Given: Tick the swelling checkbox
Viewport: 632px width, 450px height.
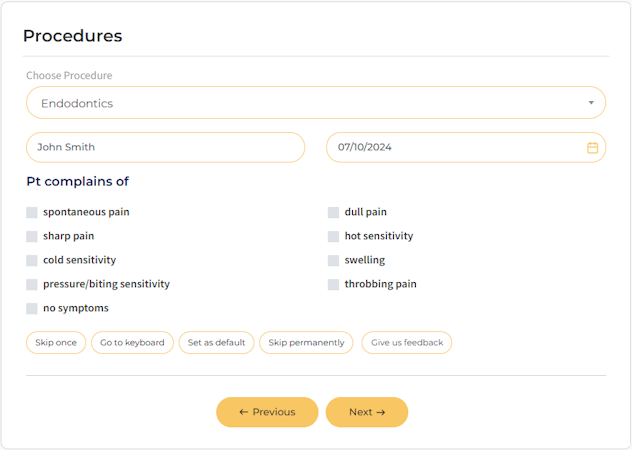Looking at the screenshot, I should point(334,260).
